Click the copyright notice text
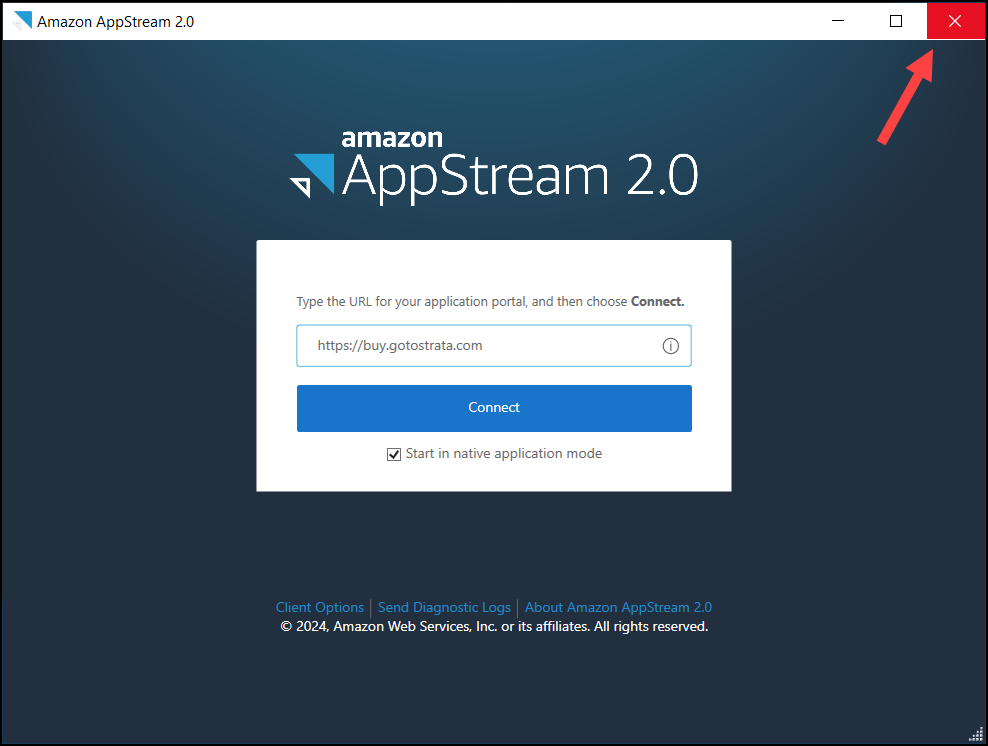 point(494,626)
